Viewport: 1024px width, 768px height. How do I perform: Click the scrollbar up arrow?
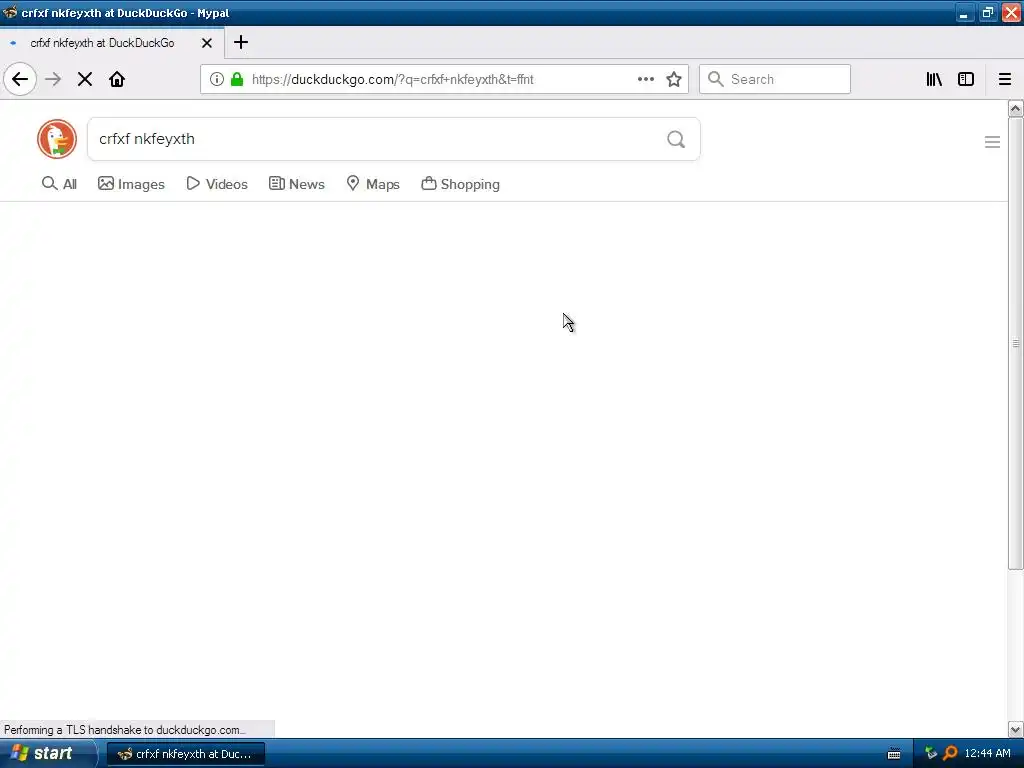pos(1016,108)
